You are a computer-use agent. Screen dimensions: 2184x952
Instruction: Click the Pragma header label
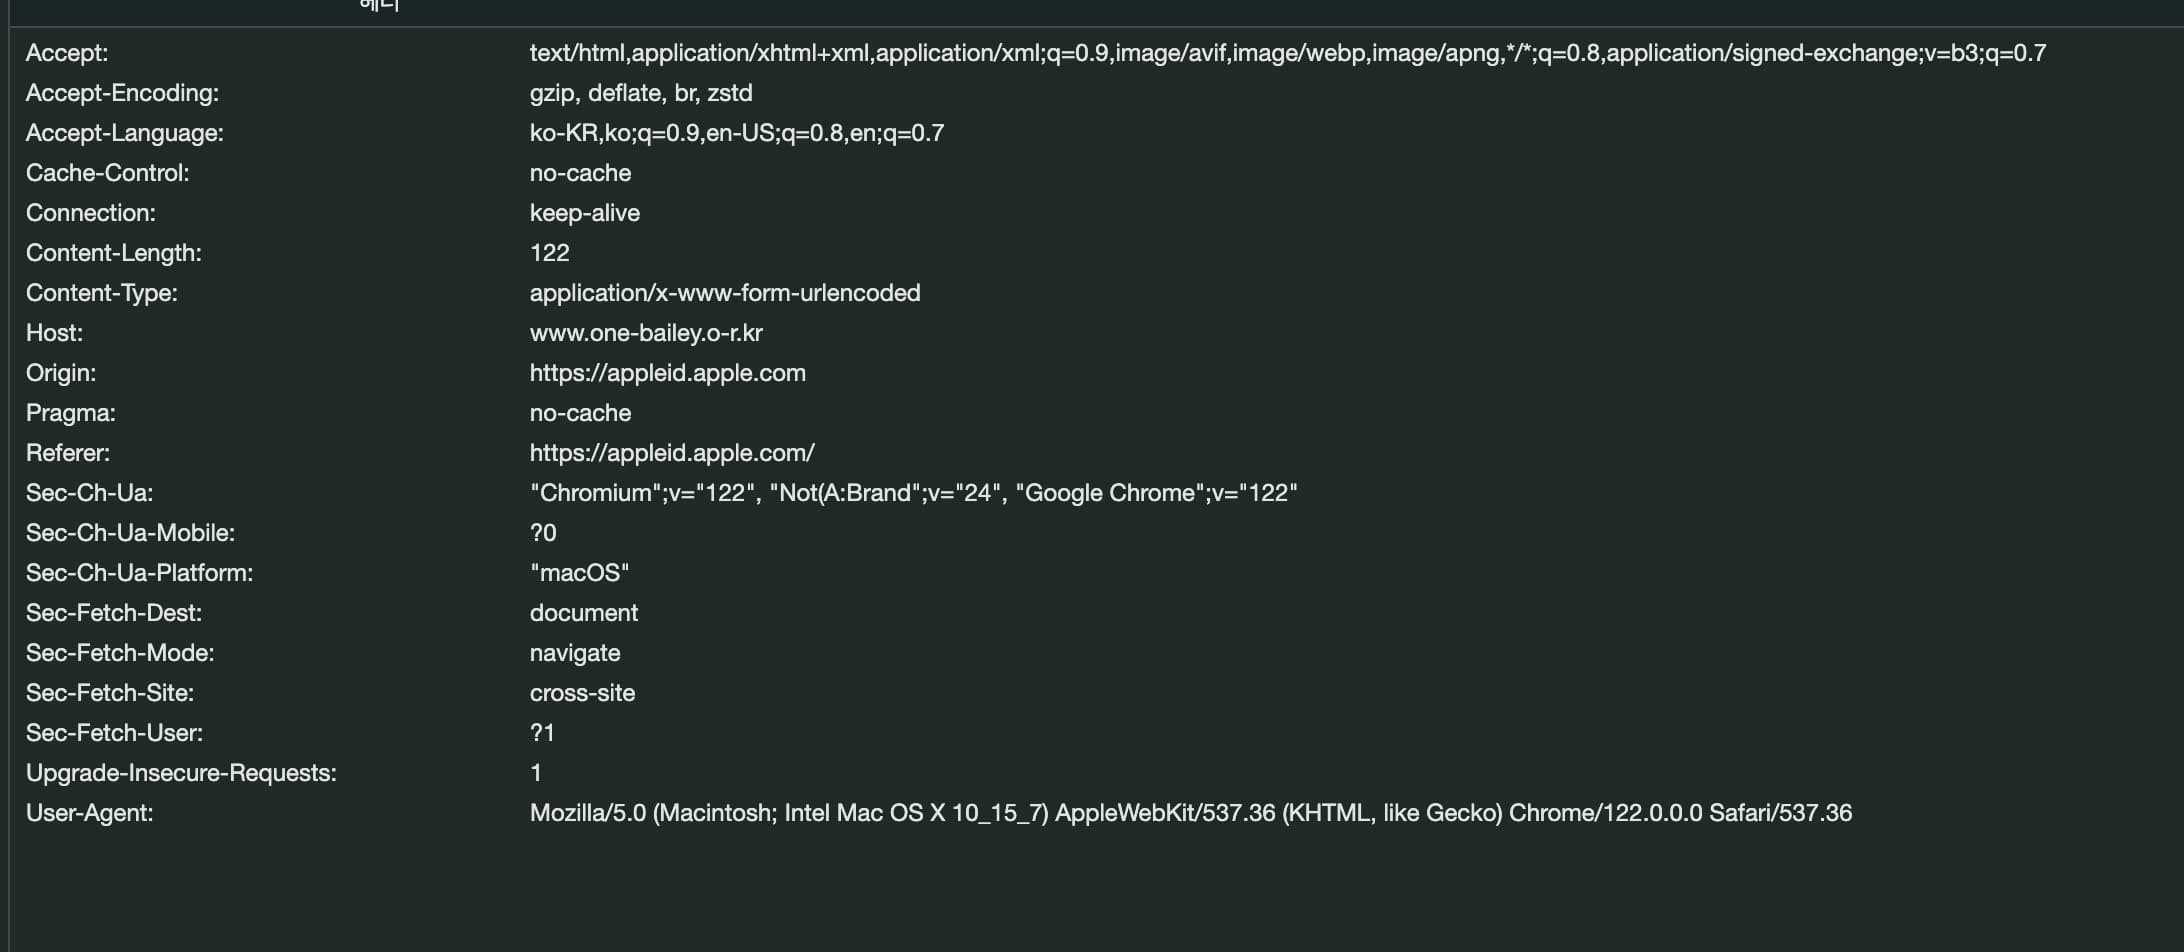click(70, 413)
